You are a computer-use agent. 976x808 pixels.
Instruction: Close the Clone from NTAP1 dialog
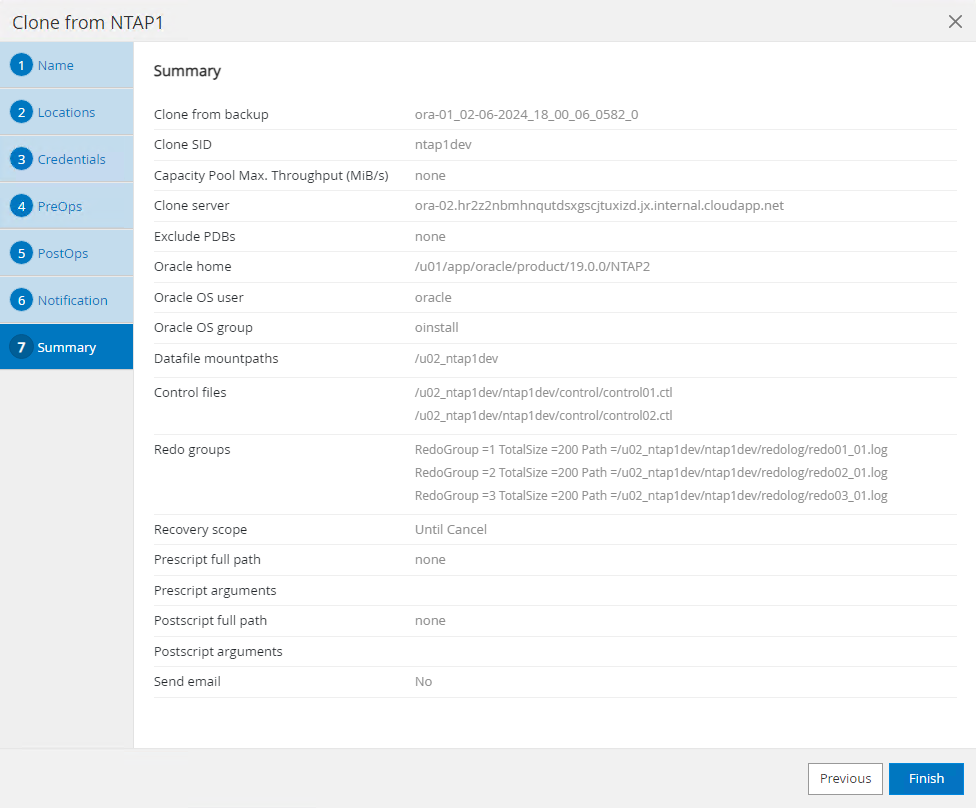tap(955, 22)
